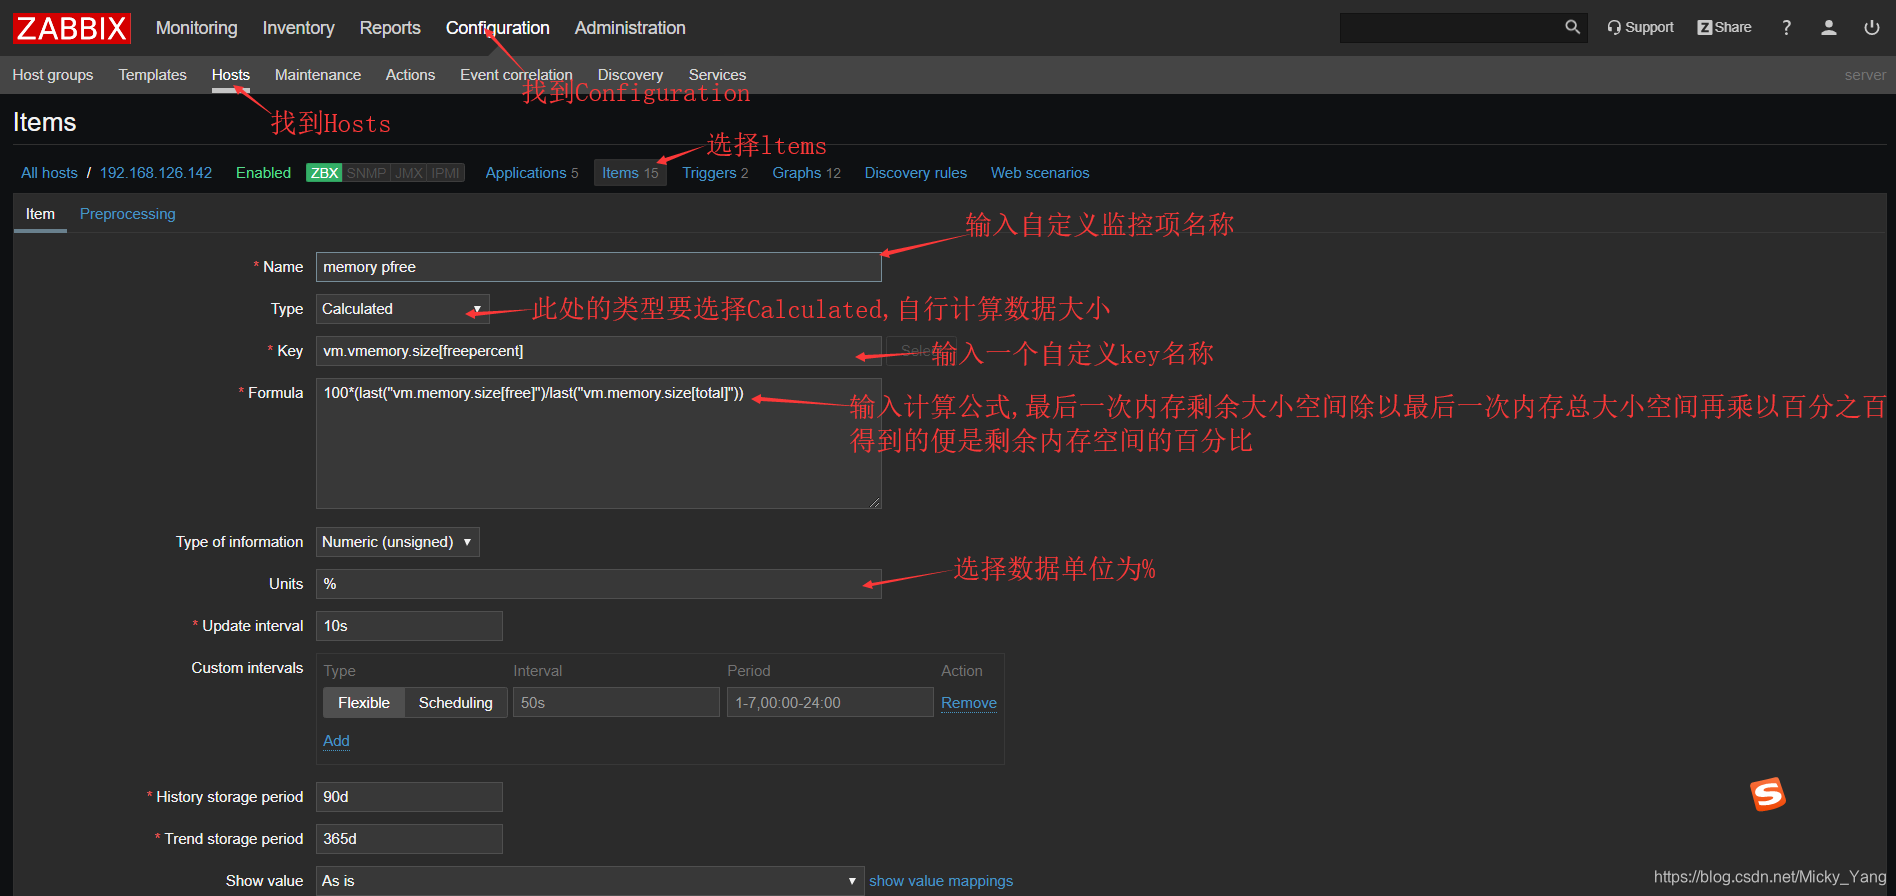The image size is (1896, 896).
Task: Select the Hosts submenu
Action: point(231,75)
